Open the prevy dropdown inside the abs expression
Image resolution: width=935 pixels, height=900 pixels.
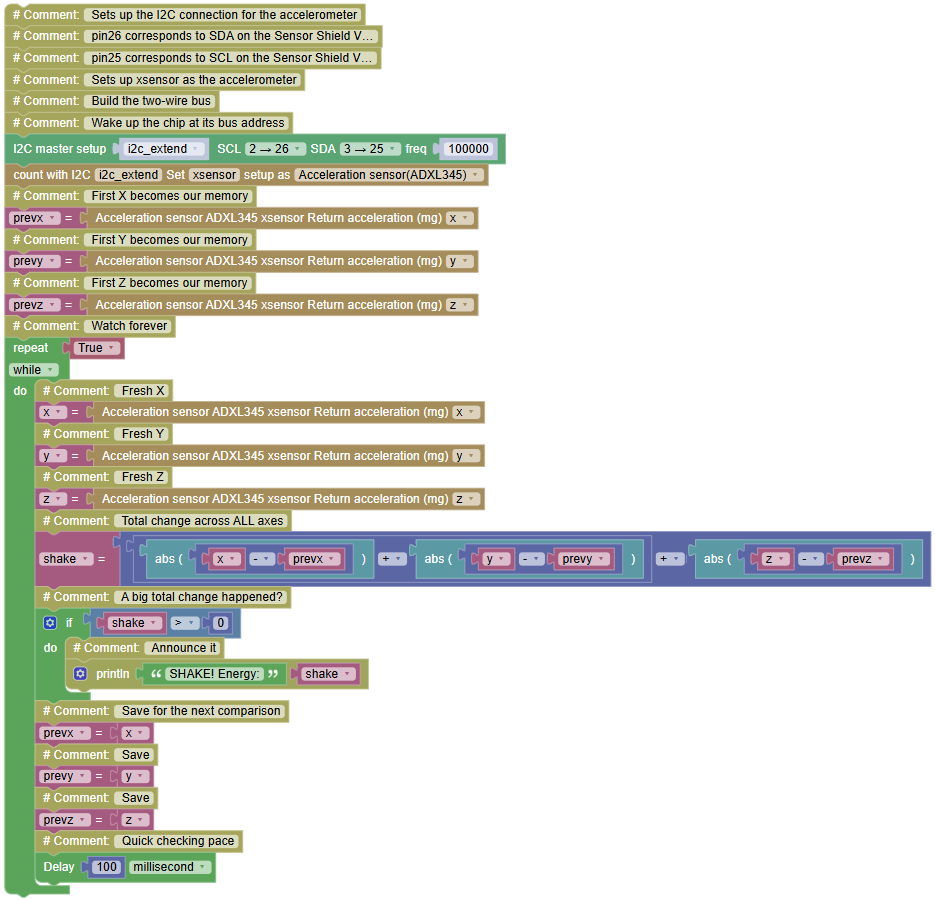pos(584,559)
